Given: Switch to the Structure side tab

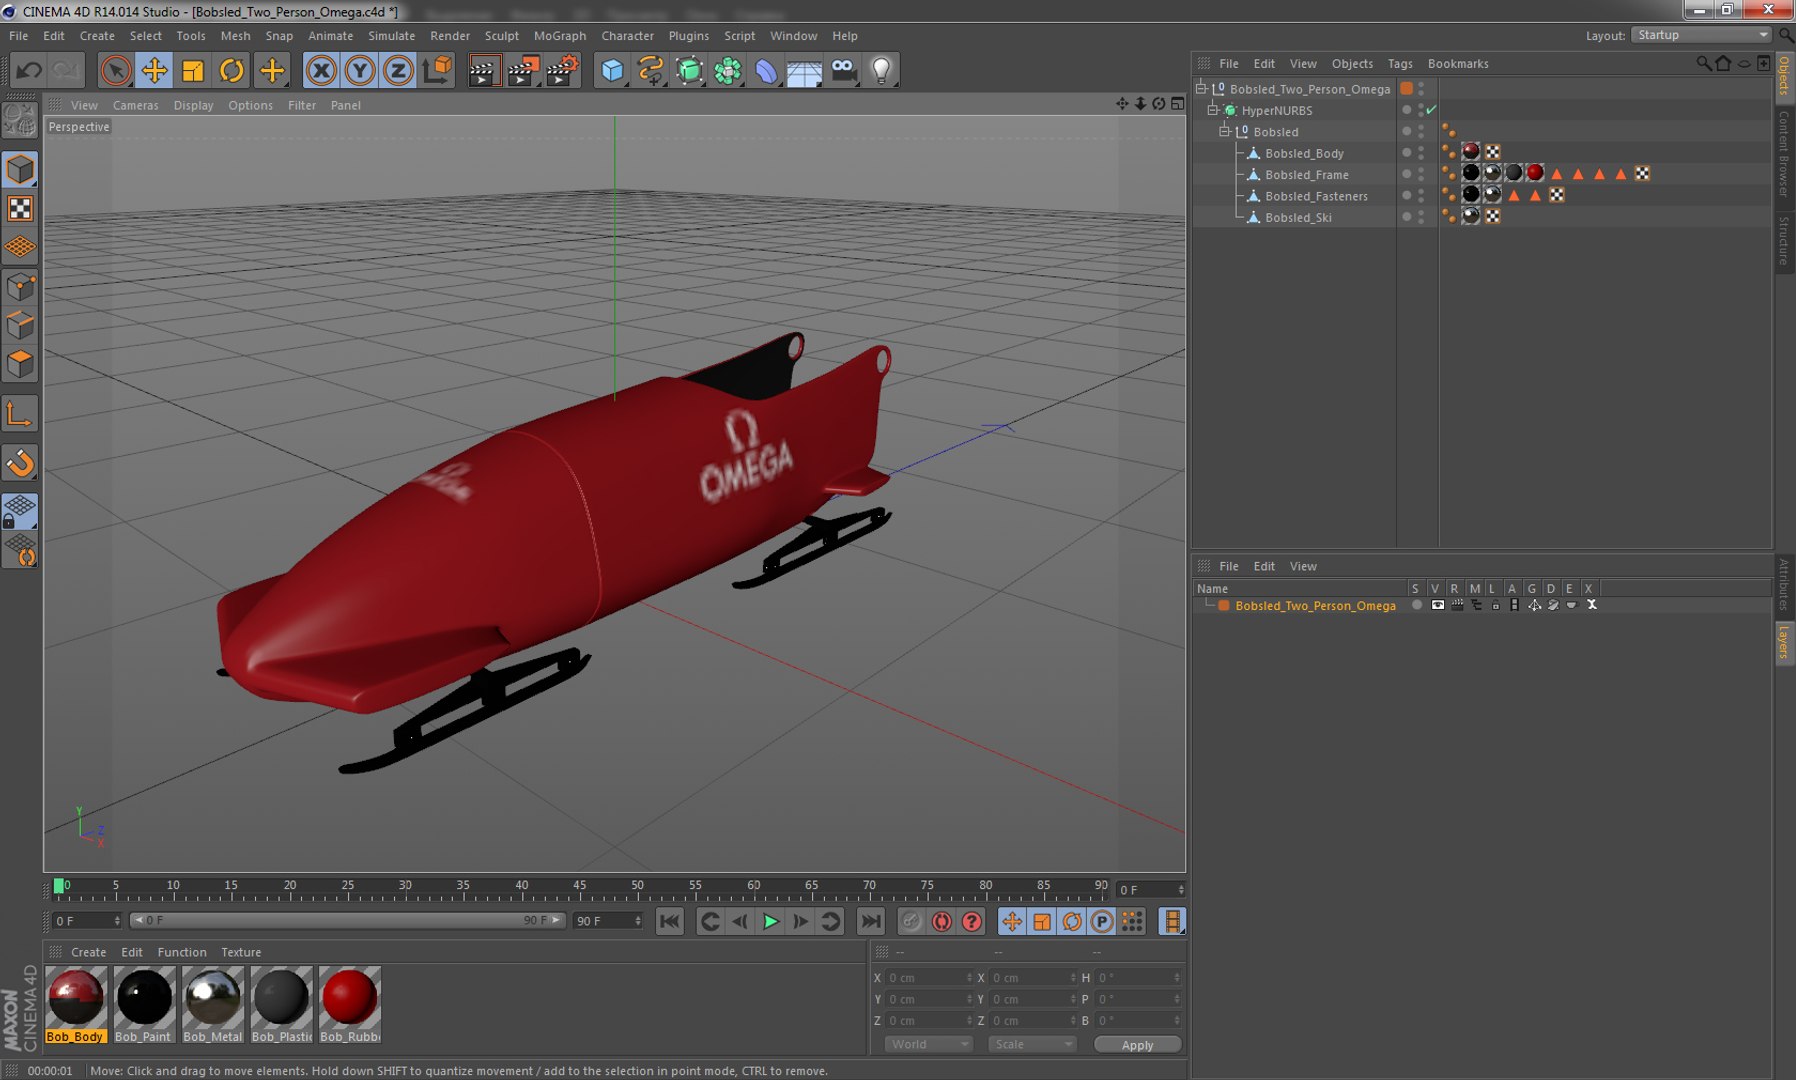Looking at the screenshot, I should pos(1783,240).
